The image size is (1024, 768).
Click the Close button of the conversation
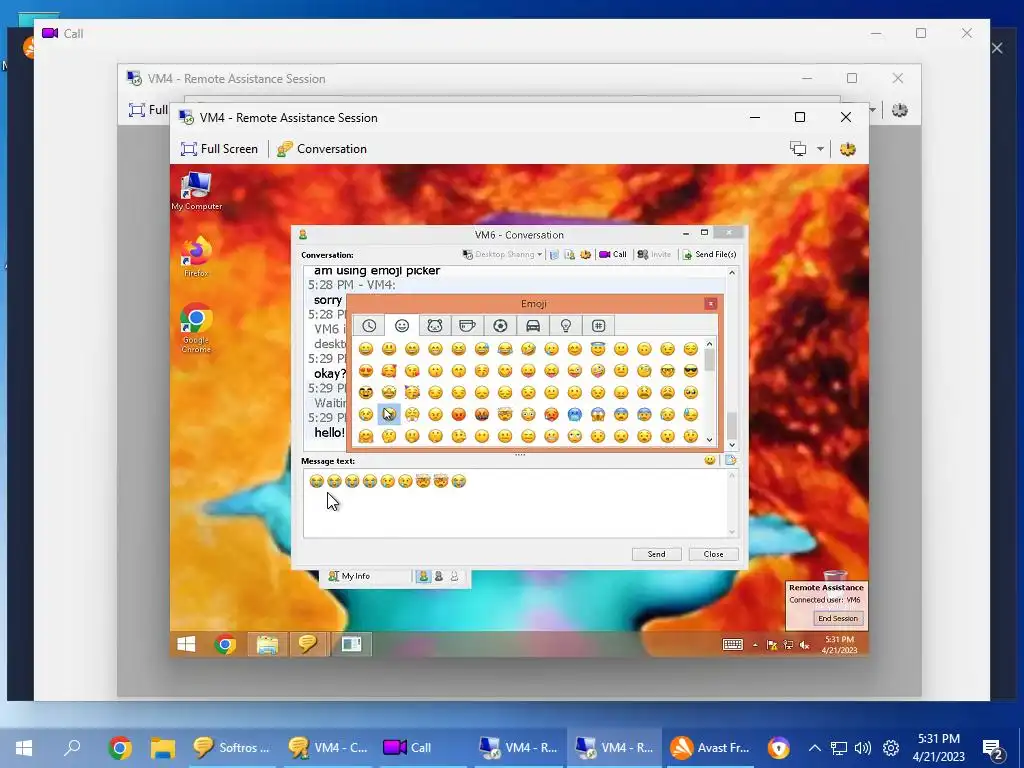coord(713,554)
